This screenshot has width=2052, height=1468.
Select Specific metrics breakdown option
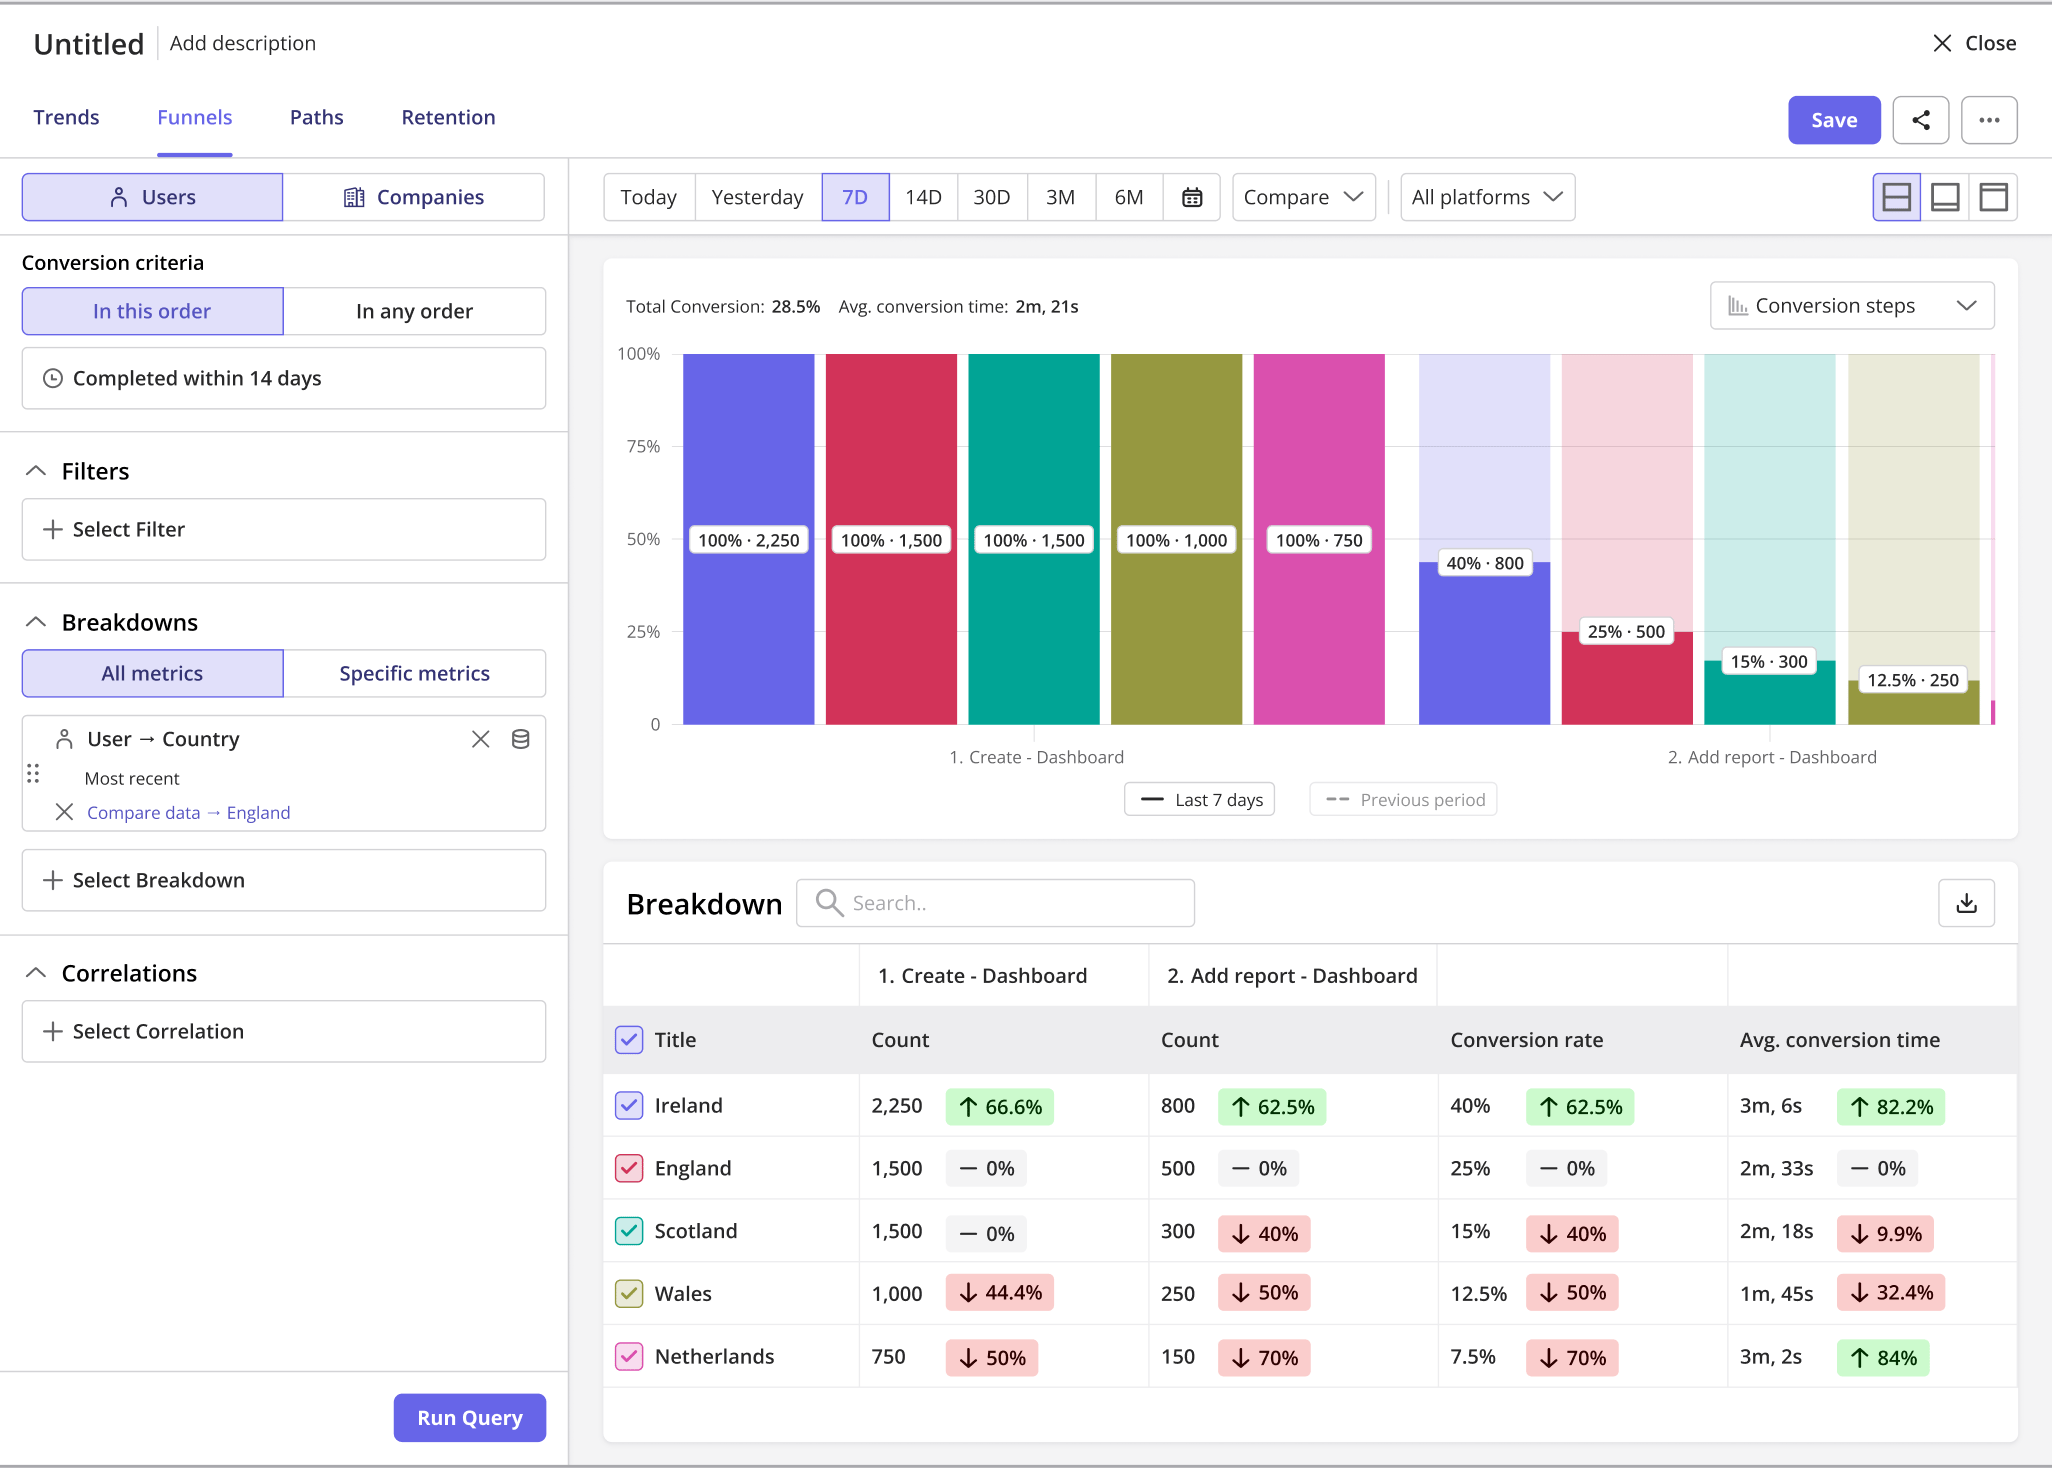click(414, 673)
